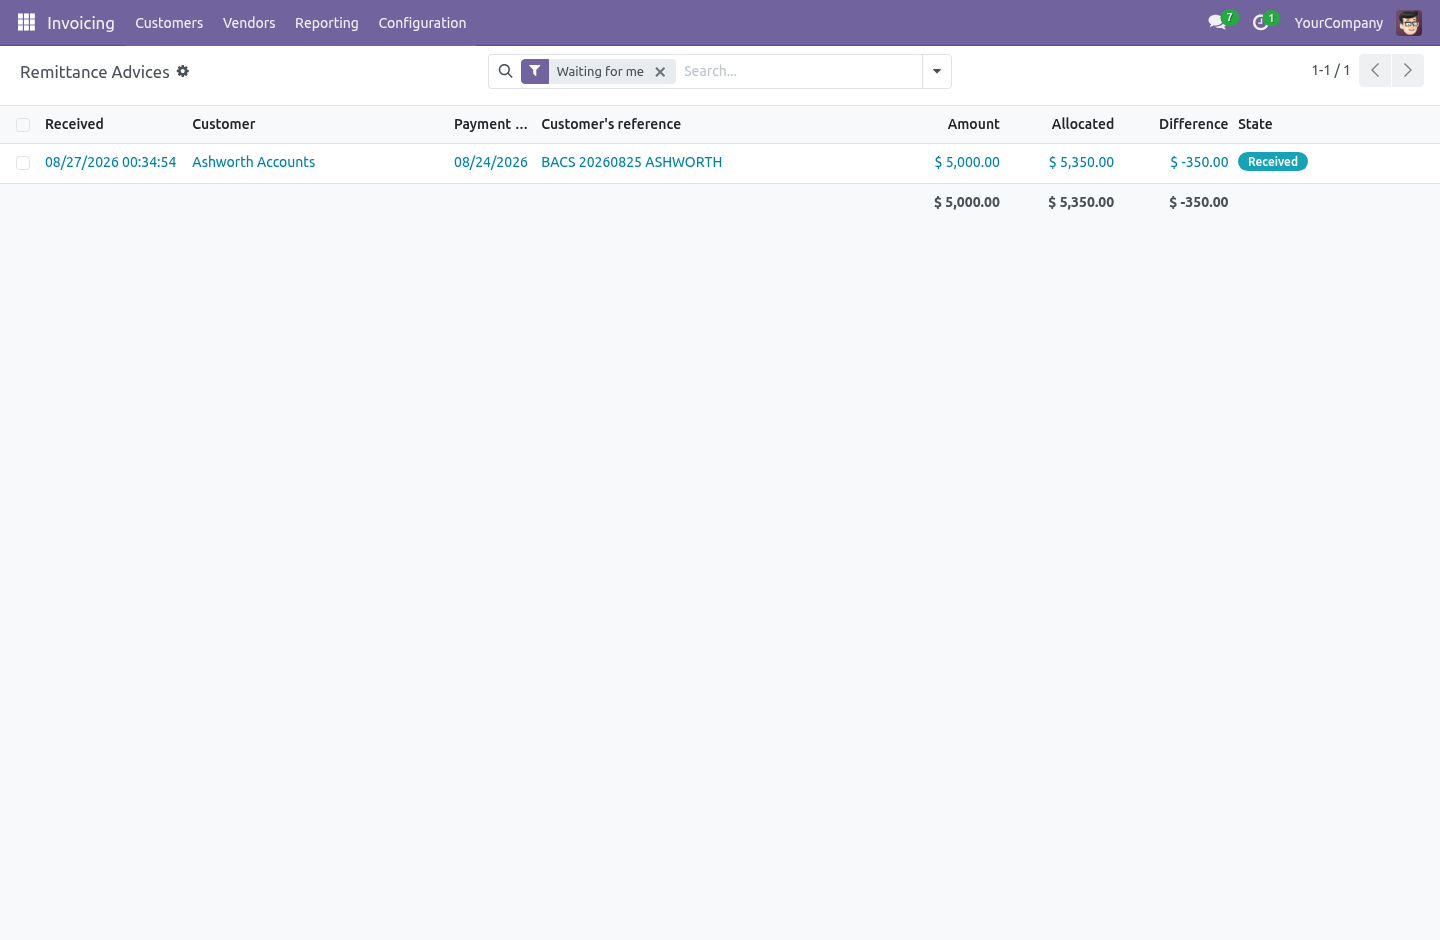Go to the previous page arrow
The height and width of the screenshot is (940, 1440).
pos(1375,70)
